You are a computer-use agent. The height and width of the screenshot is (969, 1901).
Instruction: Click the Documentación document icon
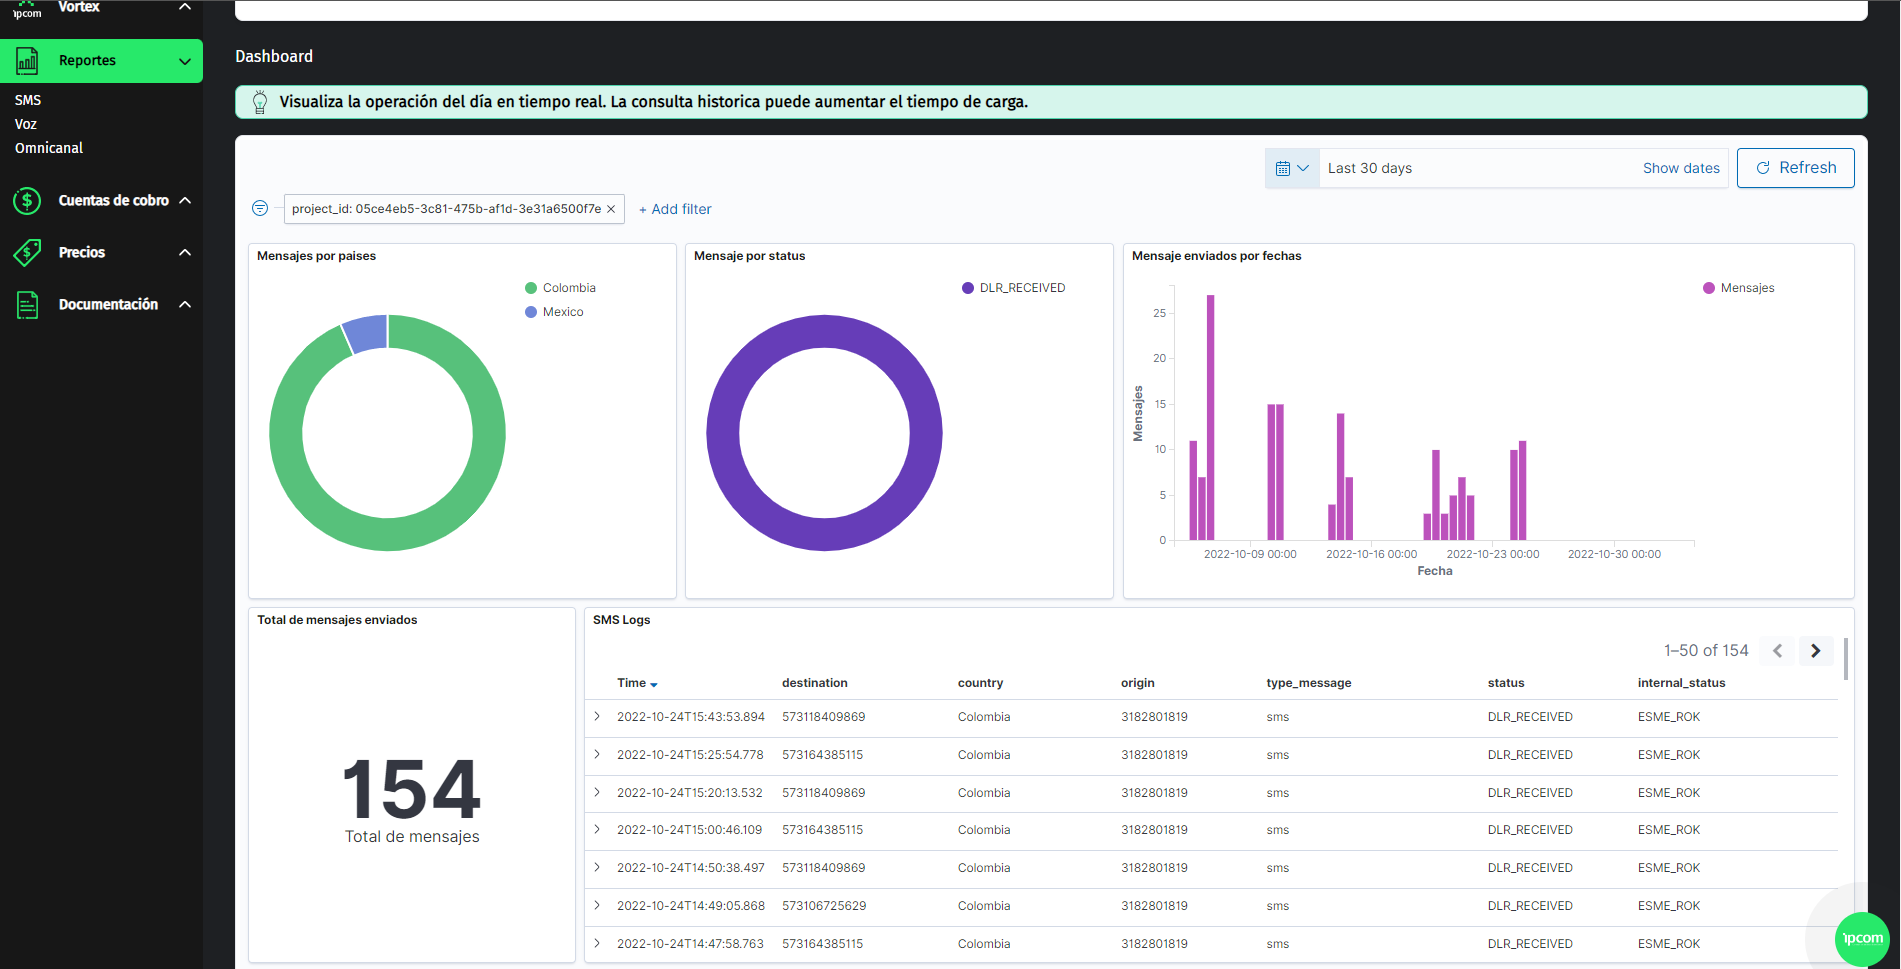pos(27,305)
